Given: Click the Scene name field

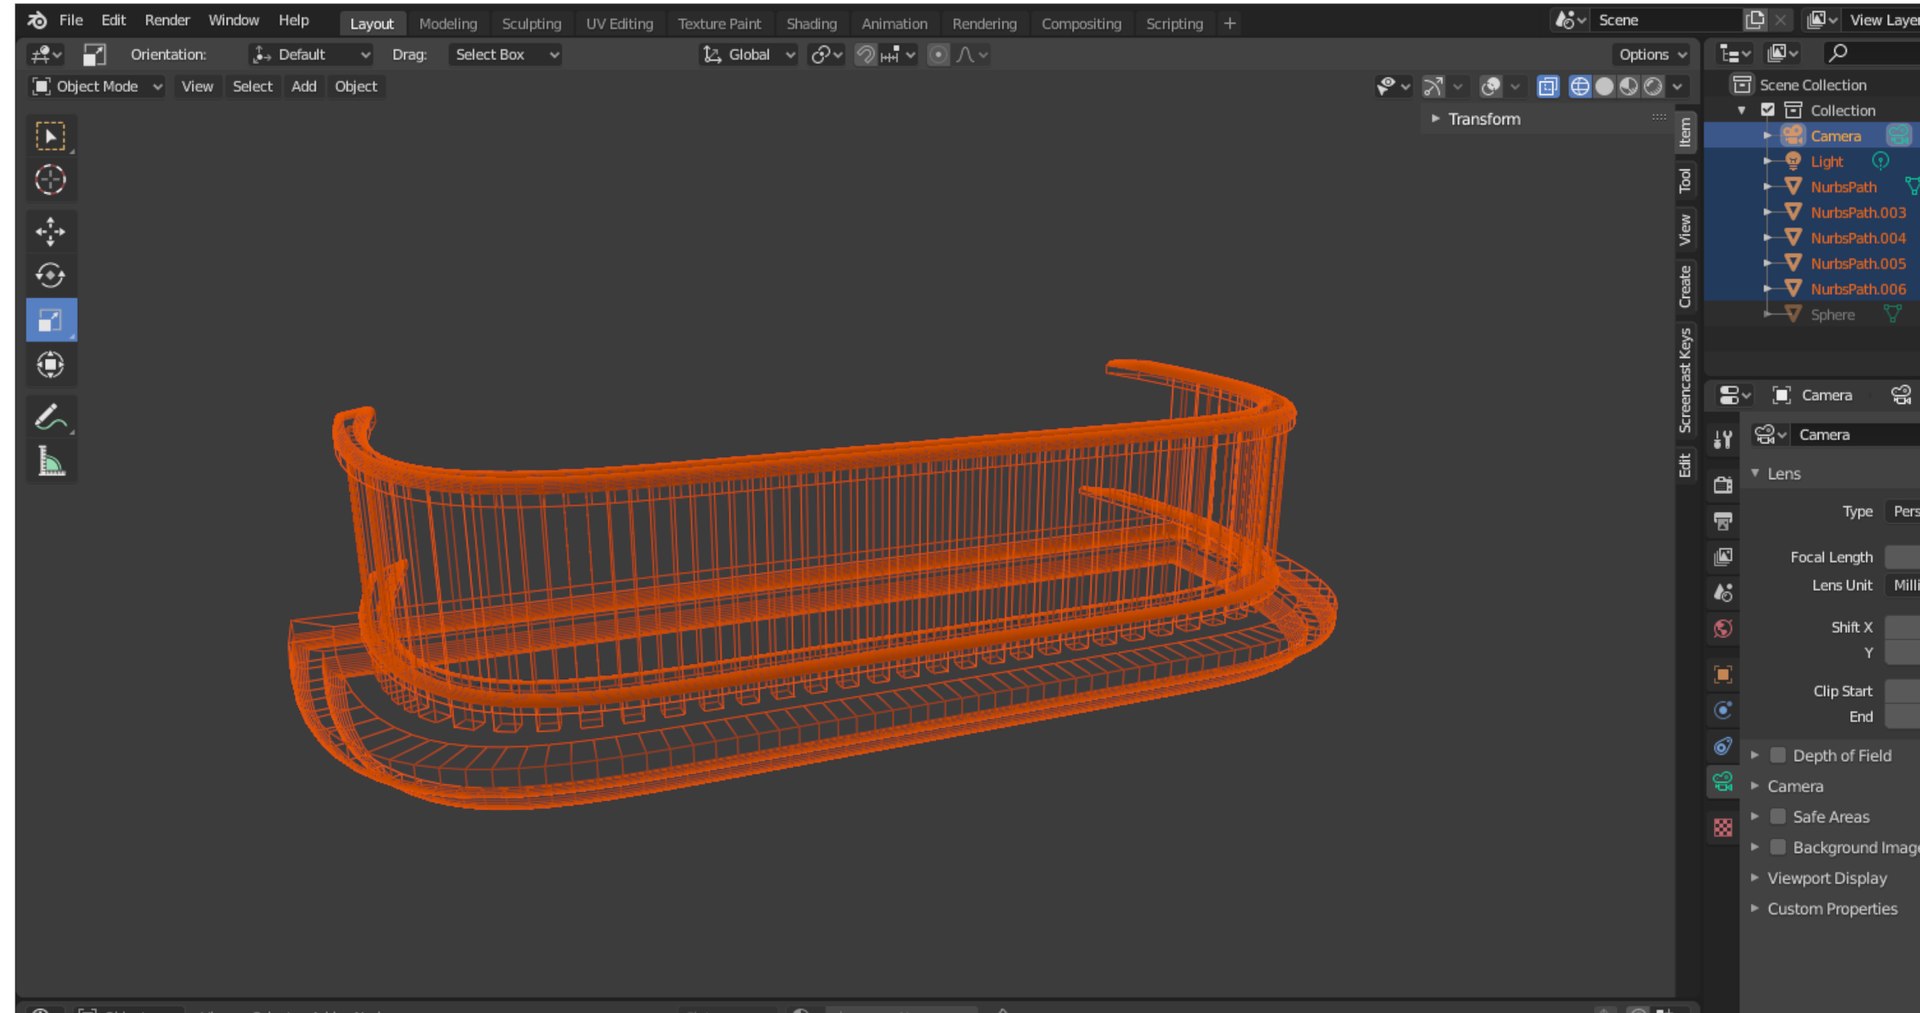Looking at the screenshot, I should pos(1666,20).
